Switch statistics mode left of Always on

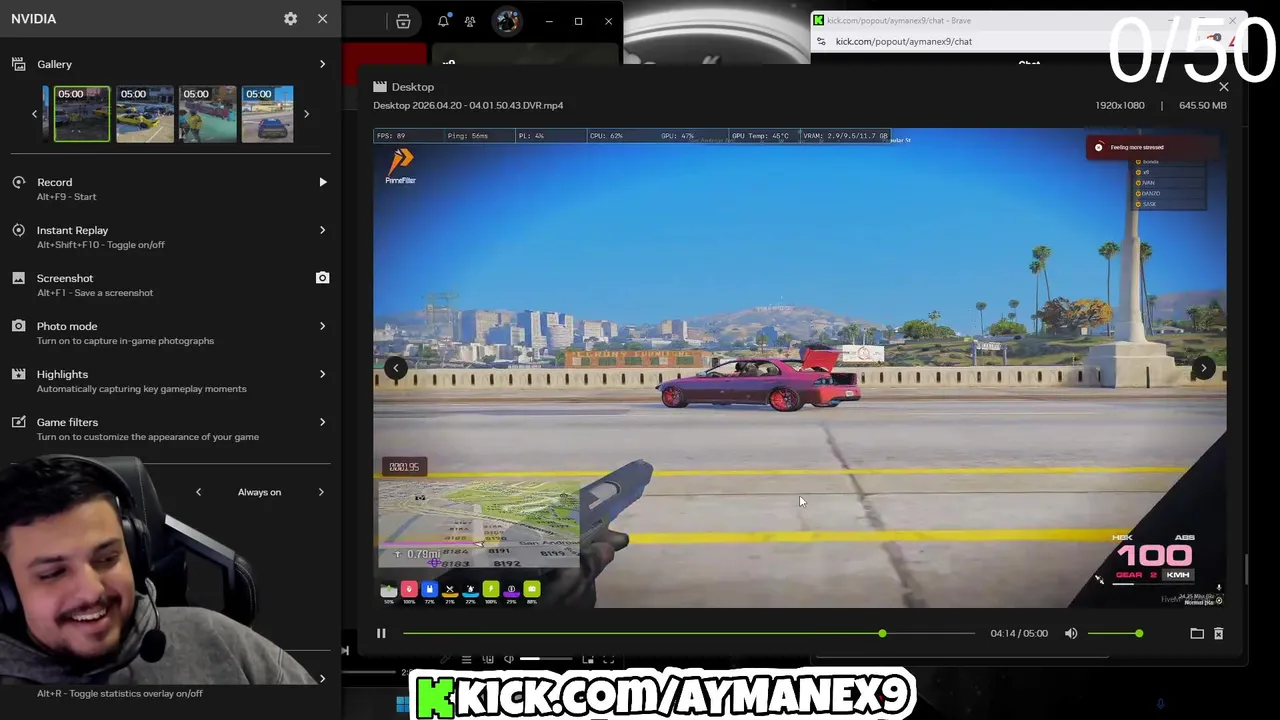coord(198,492)
